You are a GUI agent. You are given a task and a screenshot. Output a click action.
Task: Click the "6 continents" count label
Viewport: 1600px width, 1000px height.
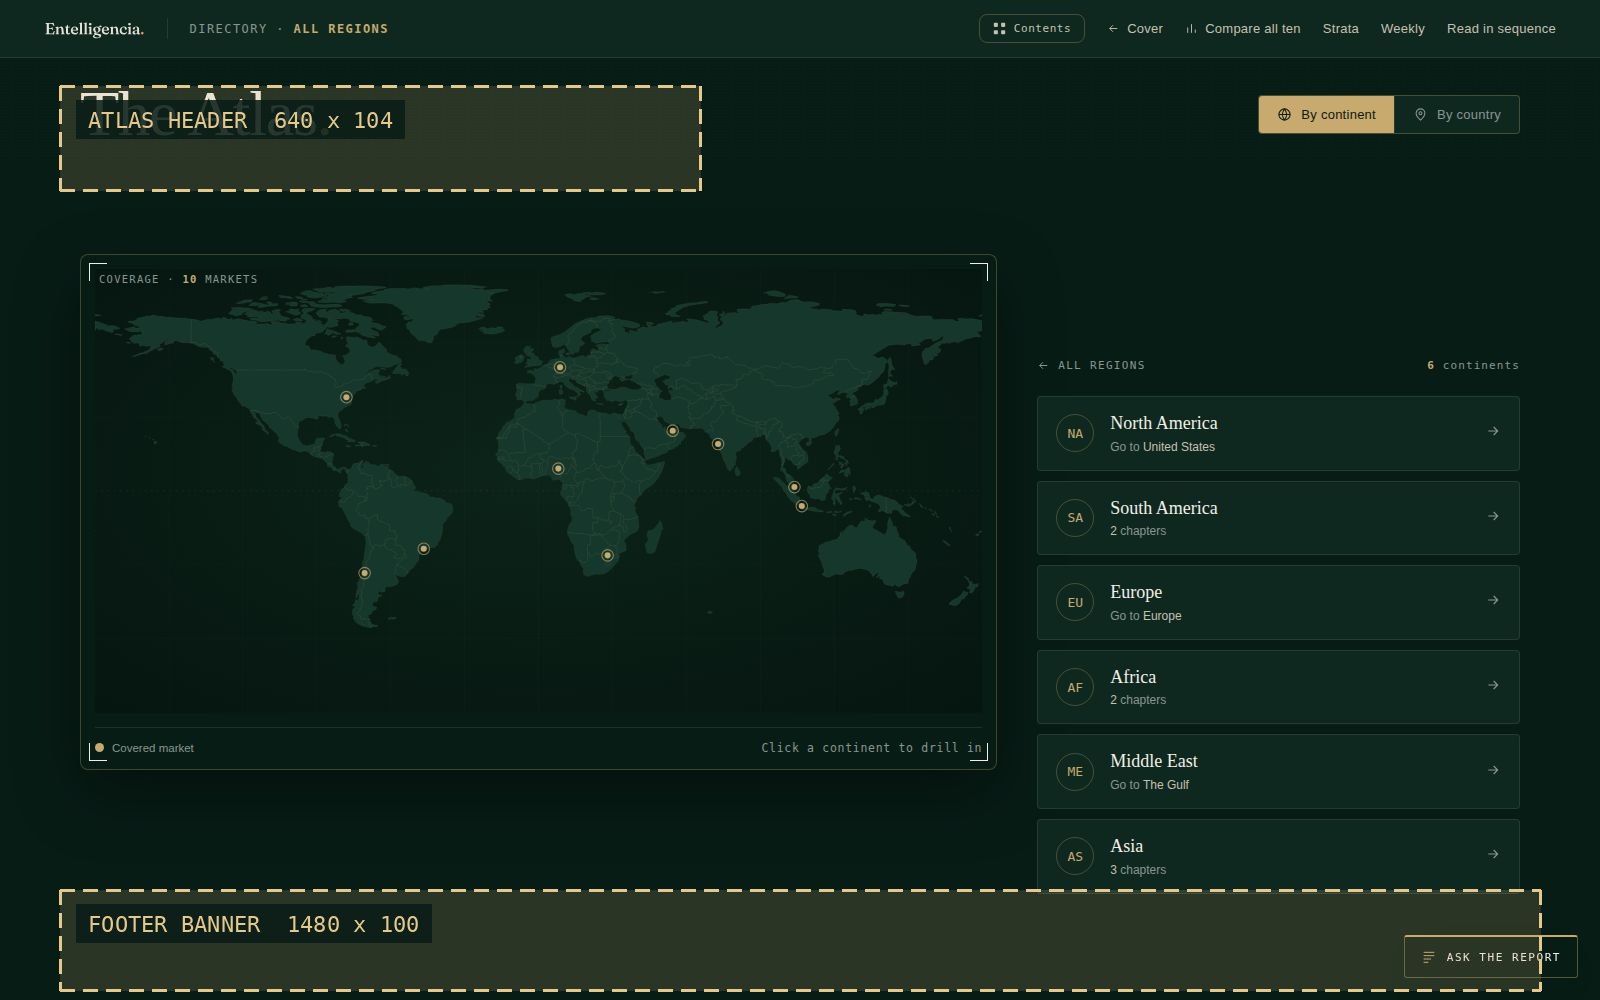coord(1473,365)
